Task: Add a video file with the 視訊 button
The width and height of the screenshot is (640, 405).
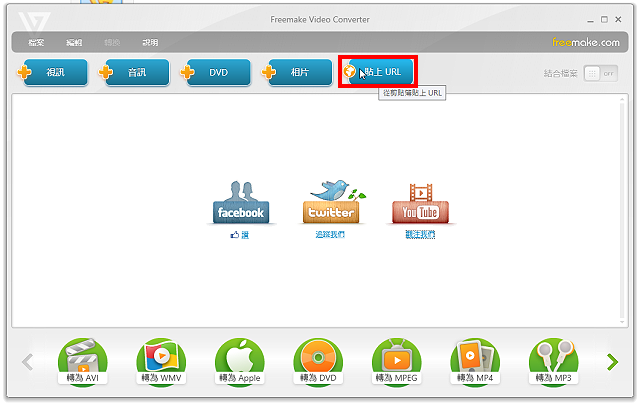Action: point(53,73)
